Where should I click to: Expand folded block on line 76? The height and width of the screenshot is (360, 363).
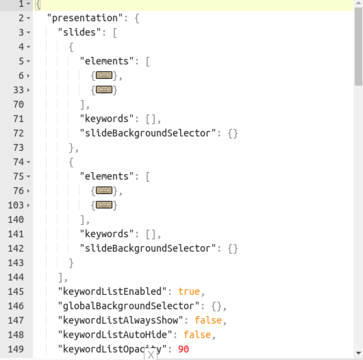(x=104, y=191)
